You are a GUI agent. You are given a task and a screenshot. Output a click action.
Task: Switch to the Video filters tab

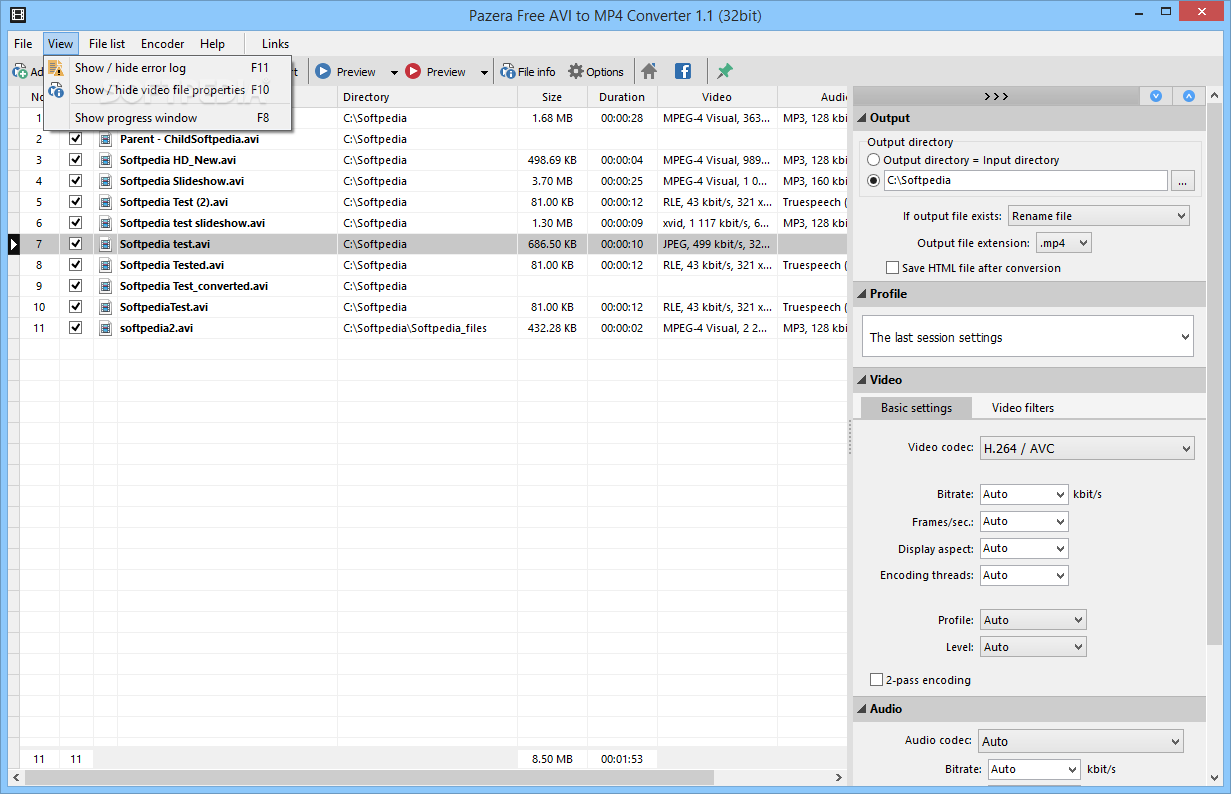click(1023, 408)
